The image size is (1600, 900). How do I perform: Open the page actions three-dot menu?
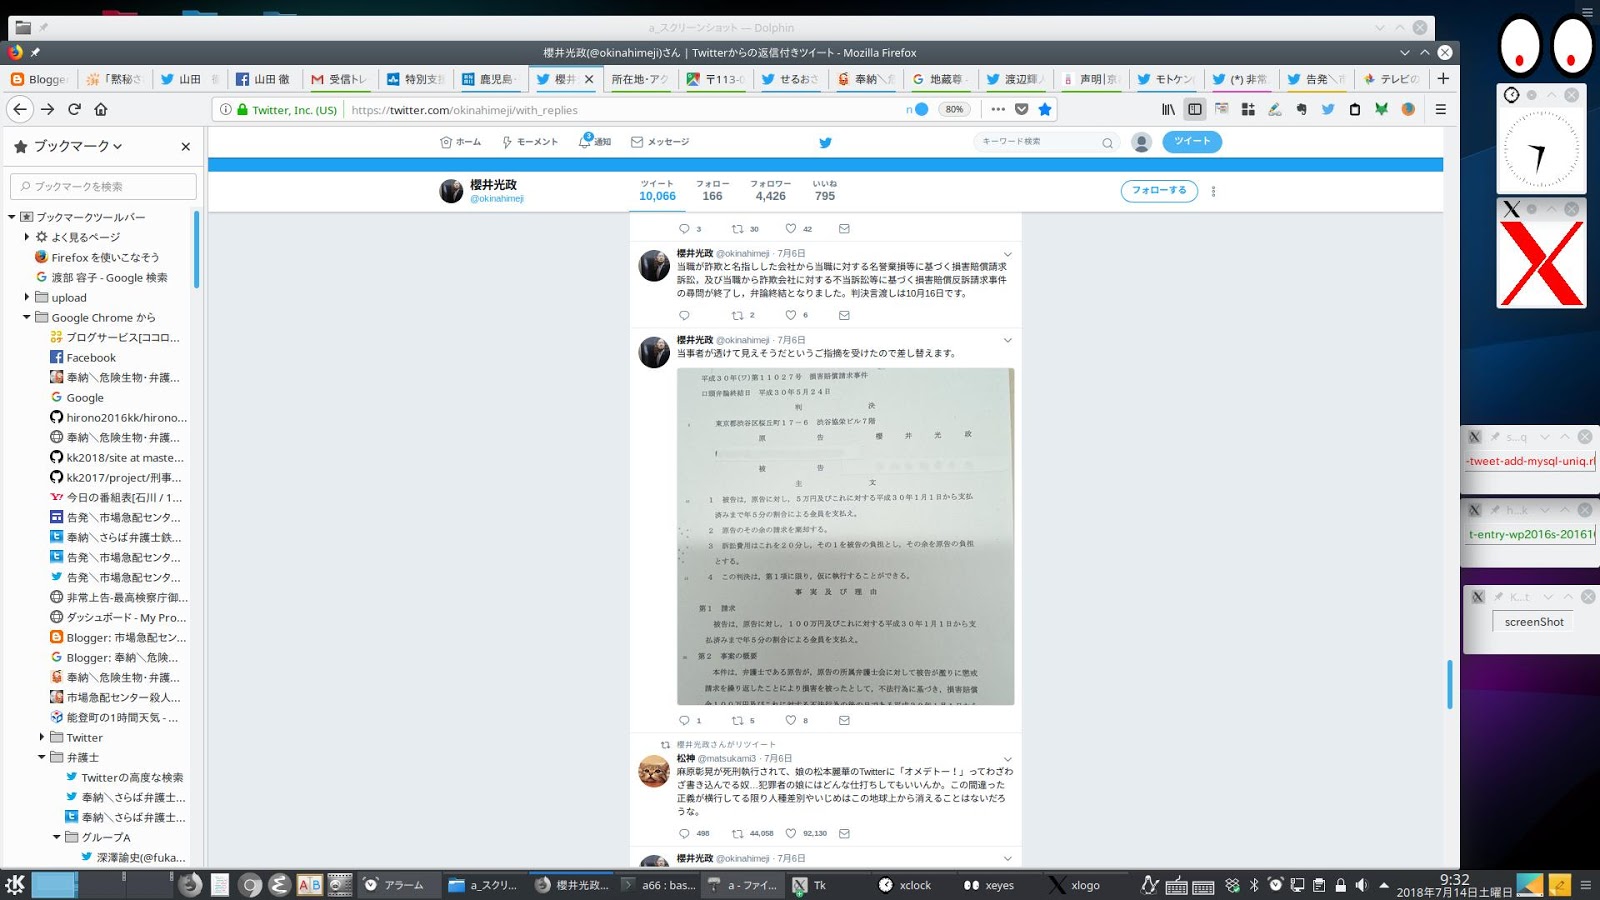(998, 109)
